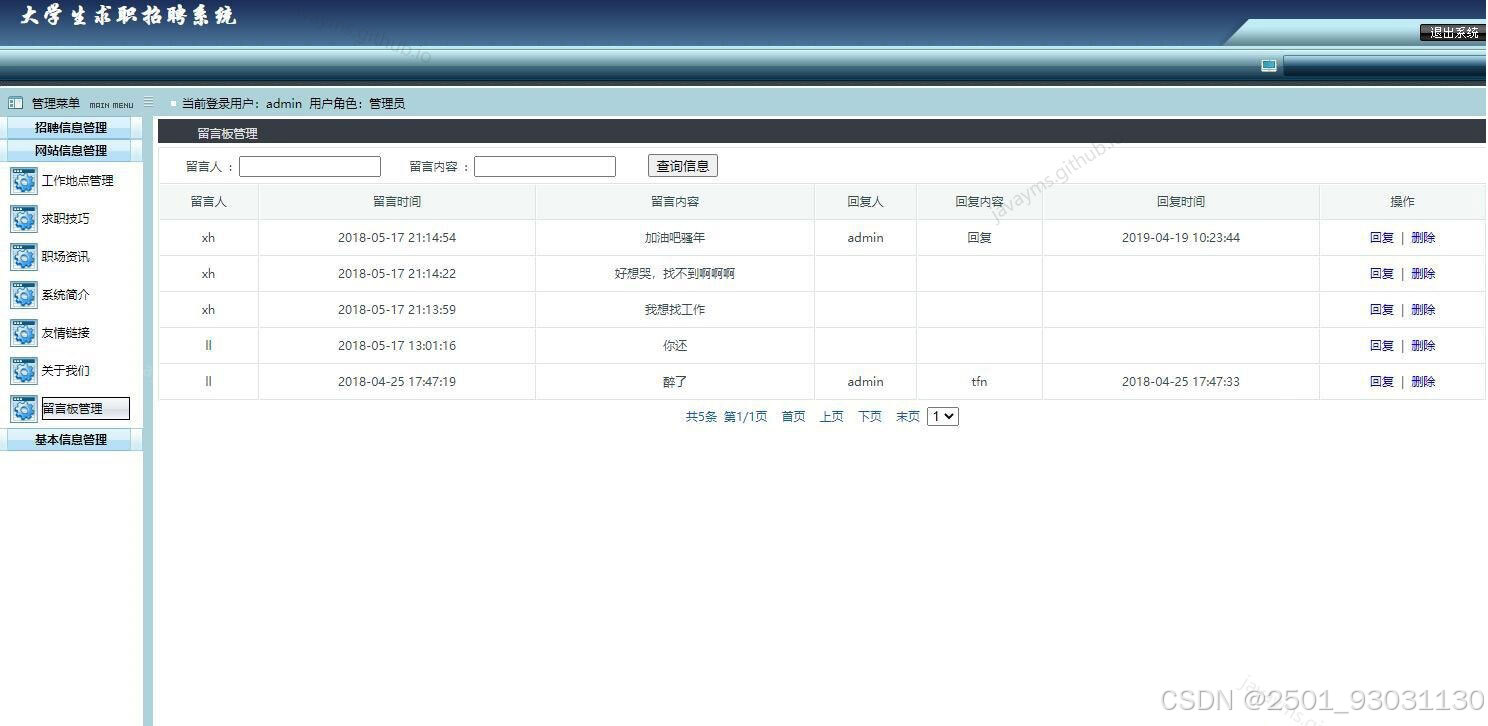The width and height of the screenshot is (1488, 726).
Task: Click the gear icon beside 工作地点管理
Action: (24, 181)
